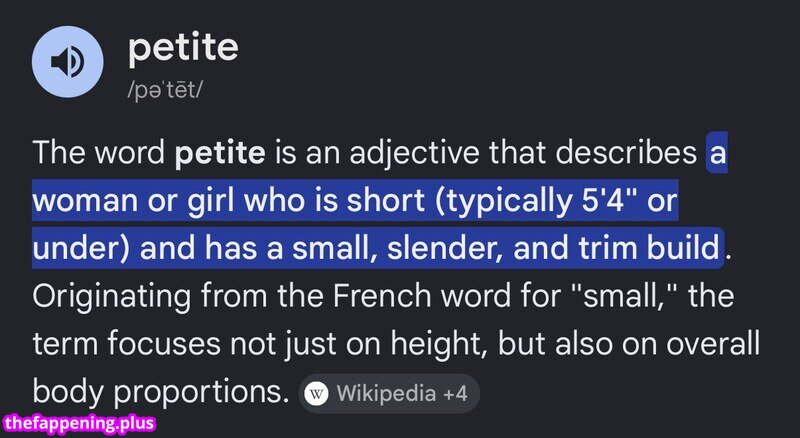Image resolution: width=800 pixels, height=438 pixels.
Task: Click the bold petite in the definition
Action: pos(220,153)
